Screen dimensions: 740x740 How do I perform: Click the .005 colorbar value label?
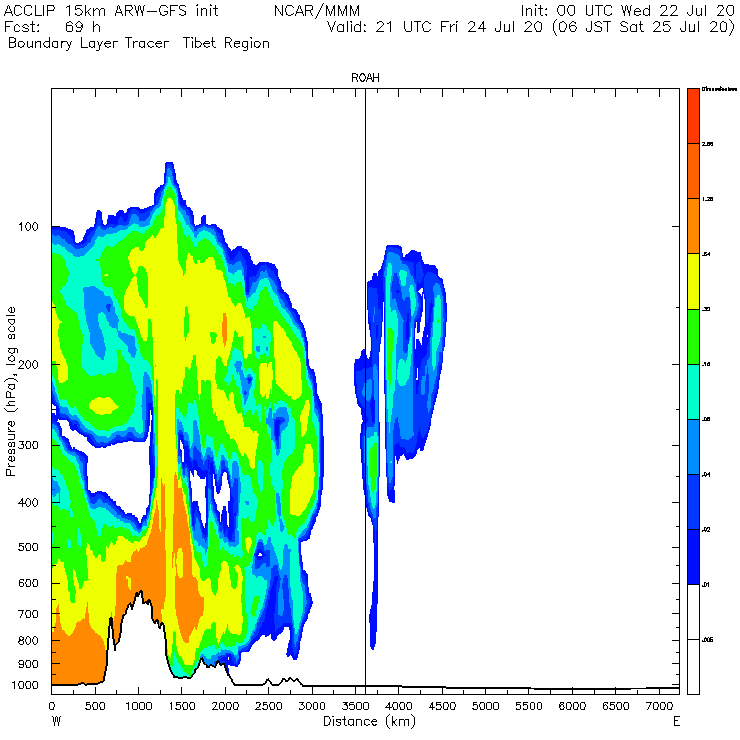point(707,640)
